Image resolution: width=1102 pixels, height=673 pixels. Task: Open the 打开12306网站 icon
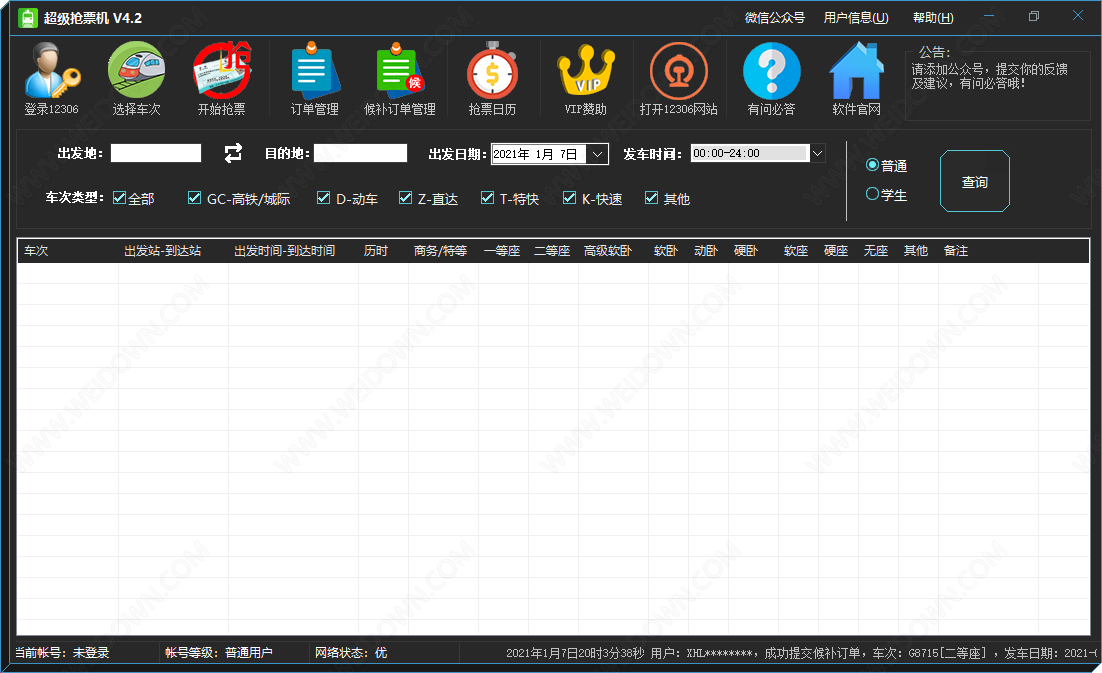678,79
